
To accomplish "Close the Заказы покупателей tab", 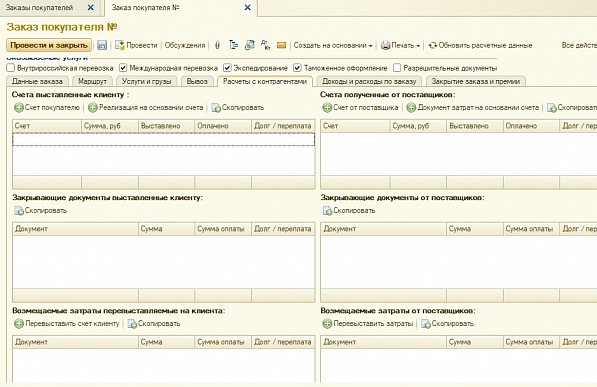I will 91,8.
